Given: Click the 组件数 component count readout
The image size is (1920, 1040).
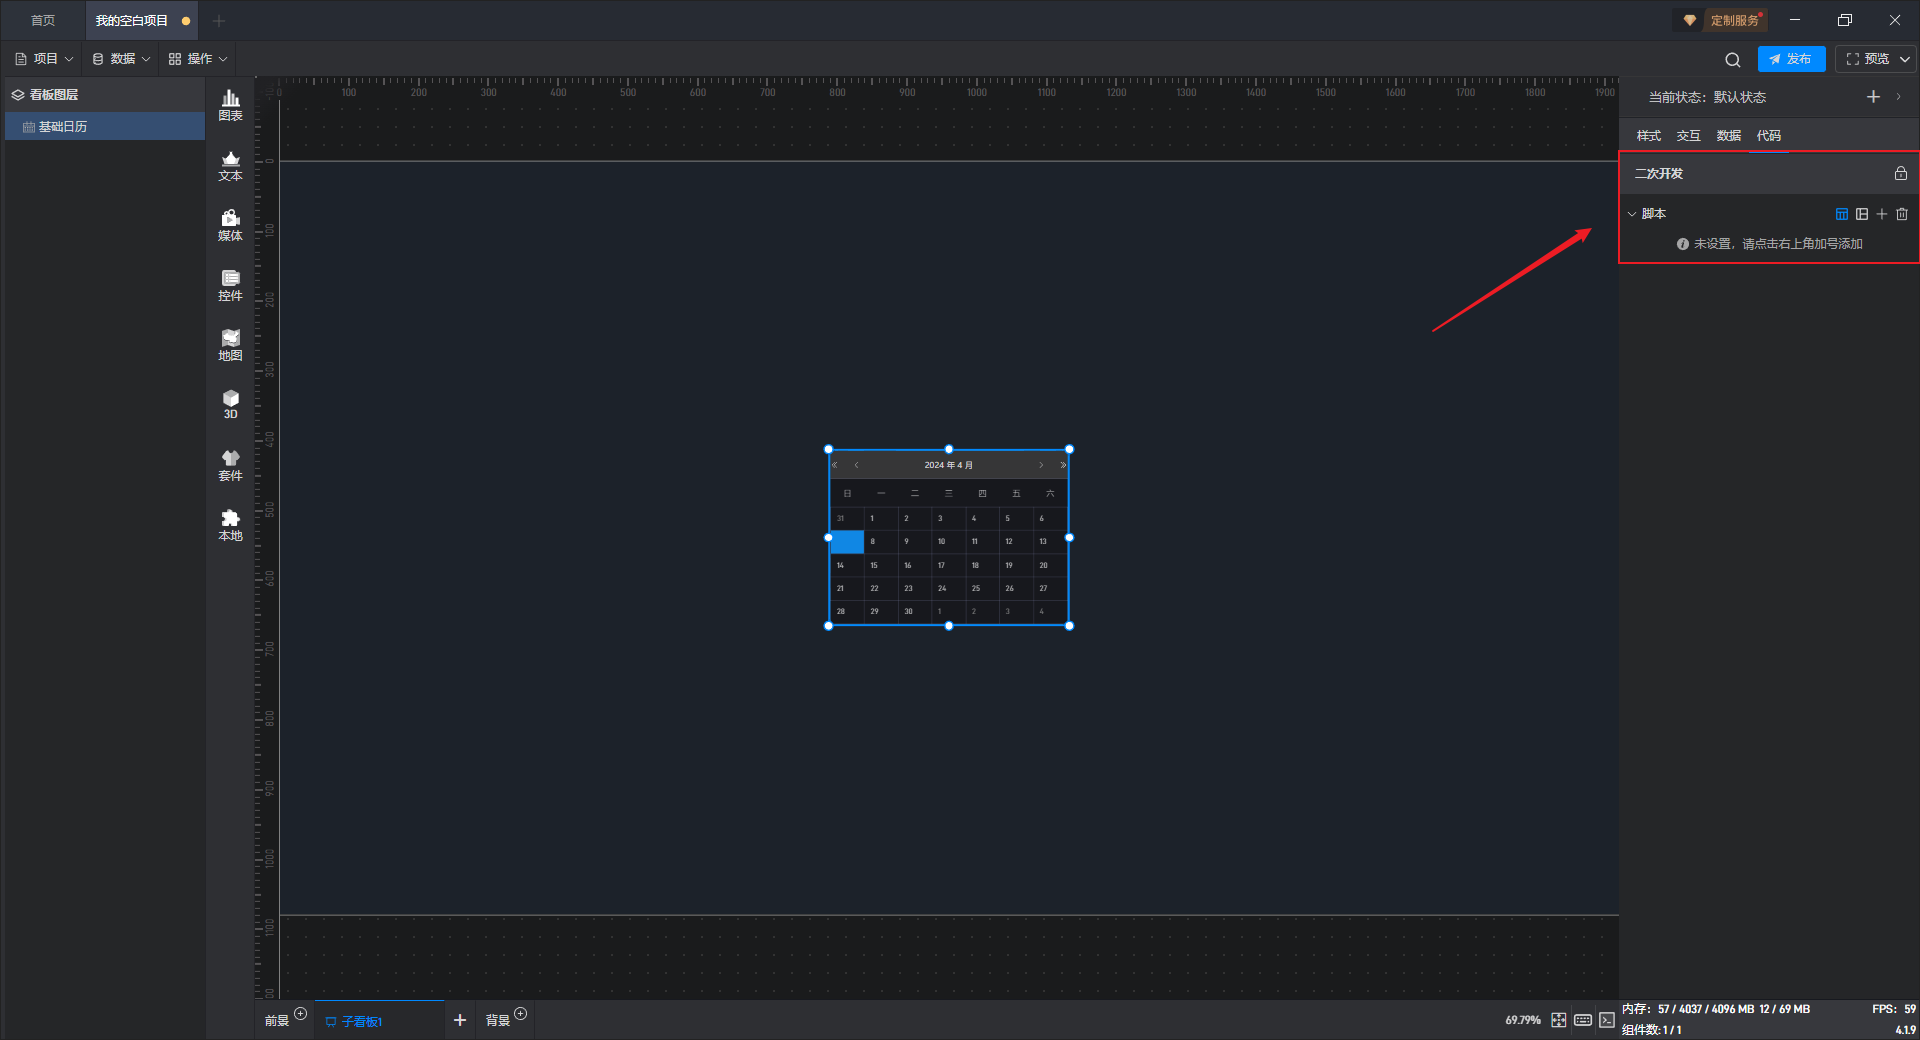Looking at the screenshot, I should (1651, 1030).
